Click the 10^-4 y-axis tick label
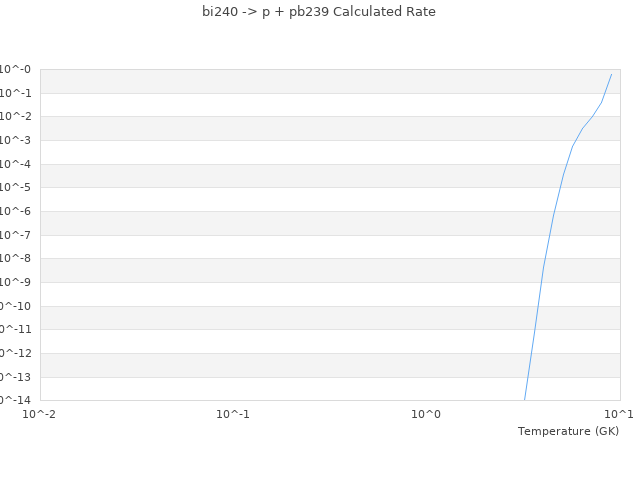 [16, 164]
